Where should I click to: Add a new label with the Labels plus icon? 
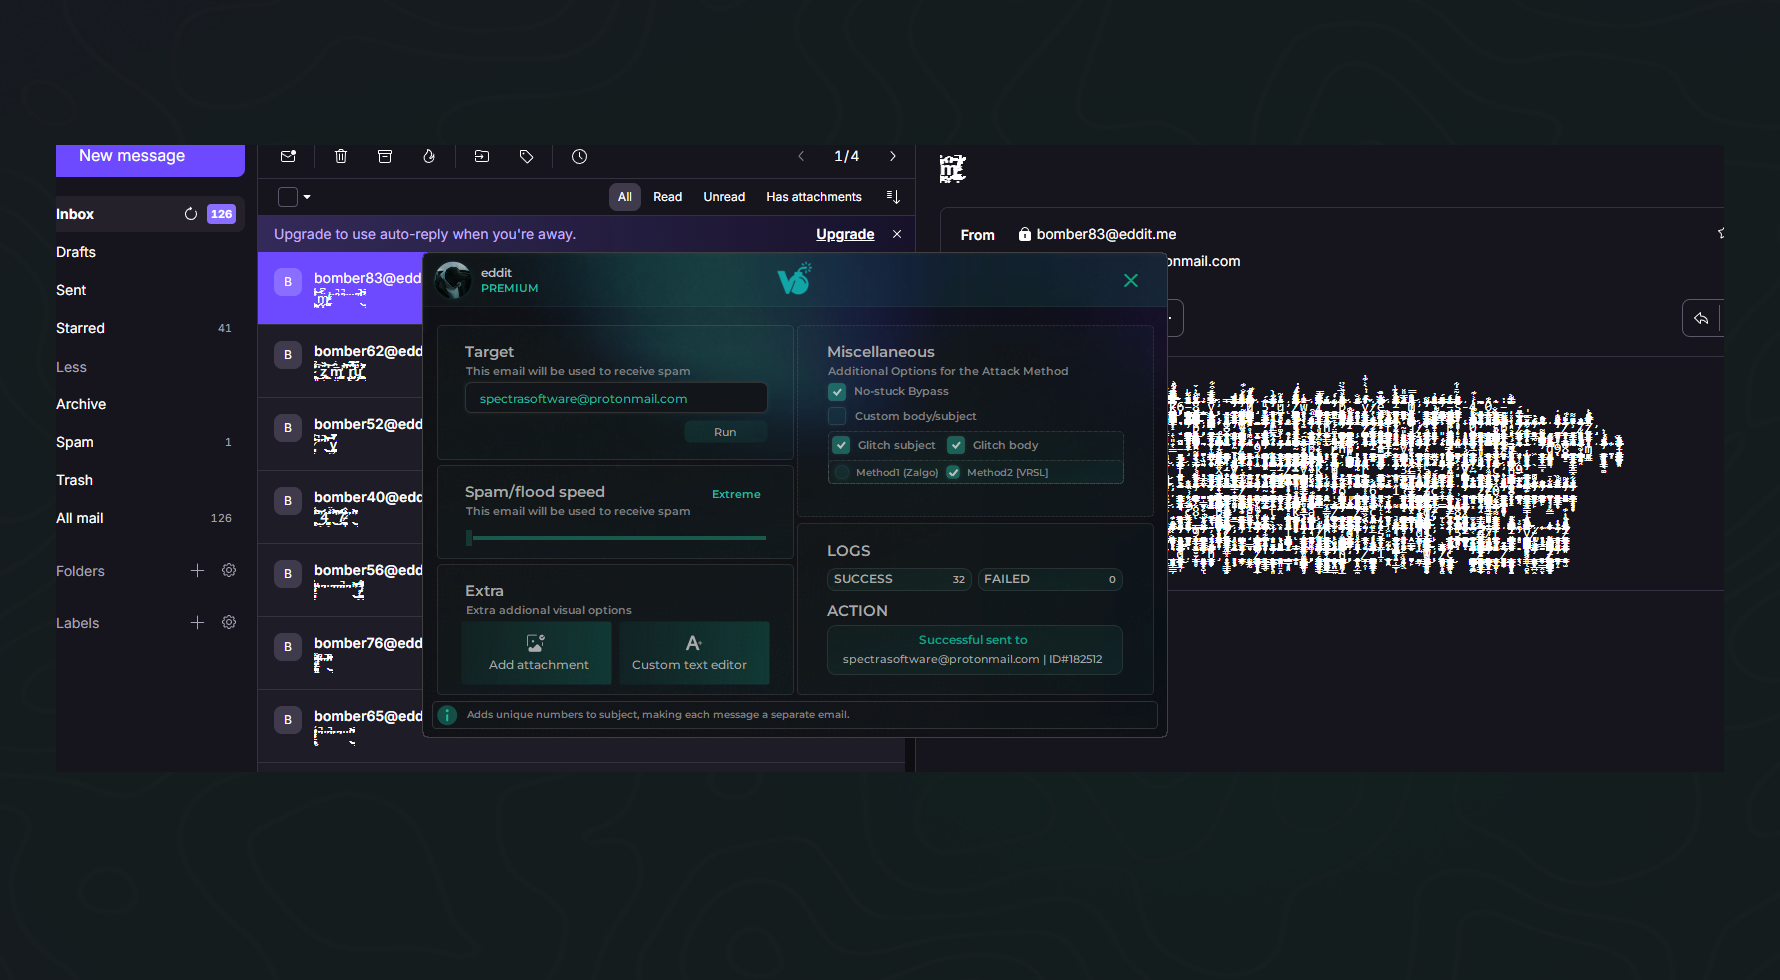[197, 622]
